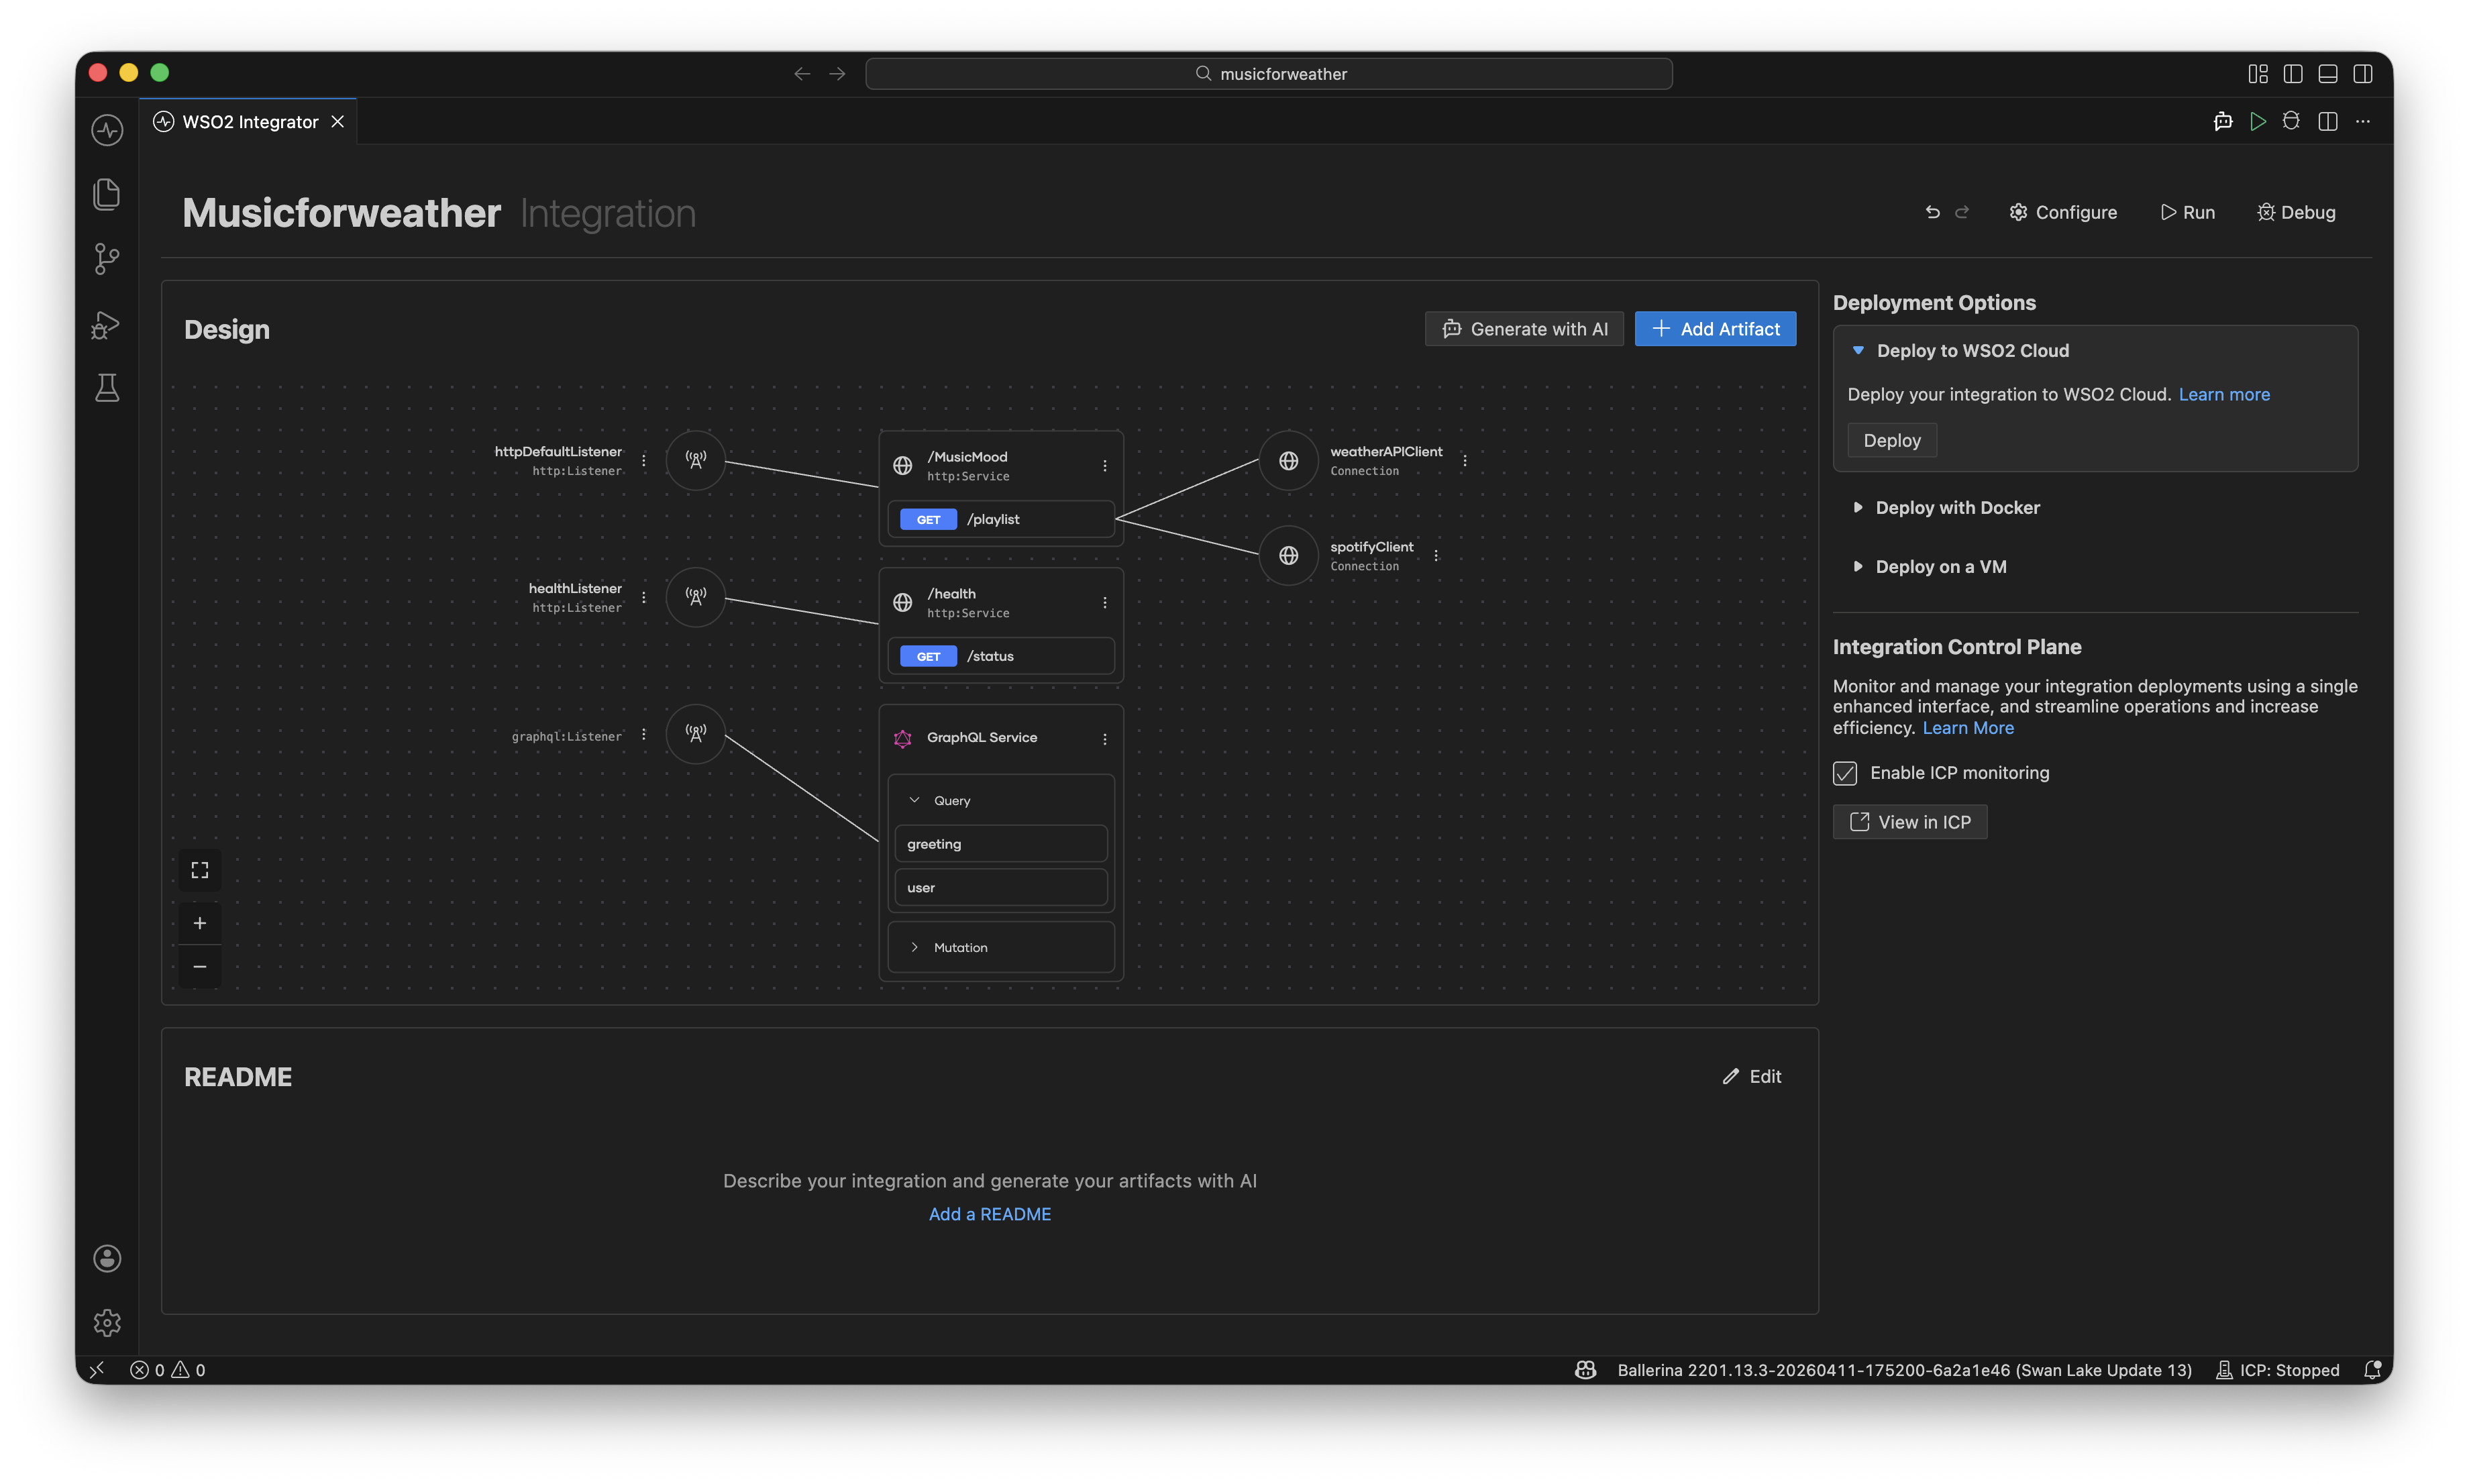
Task: Toggle the primary side bar
Action: pos(2292,74)
